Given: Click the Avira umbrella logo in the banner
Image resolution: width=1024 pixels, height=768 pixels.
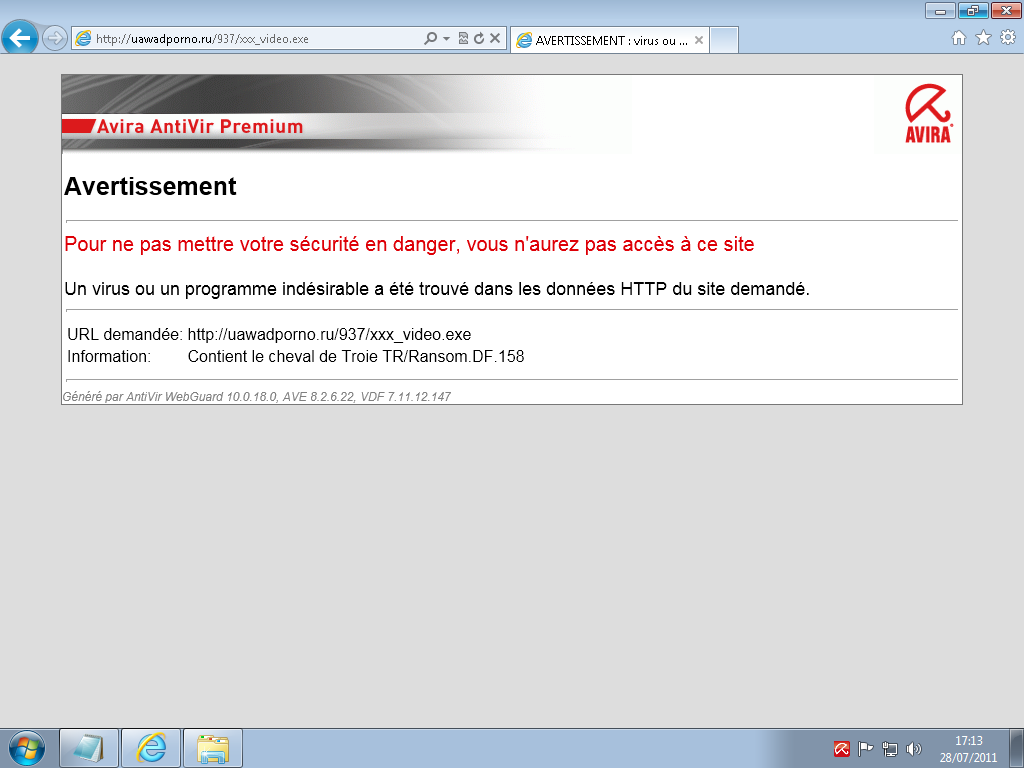Looking at the screenshot, I should click(928, 113).
